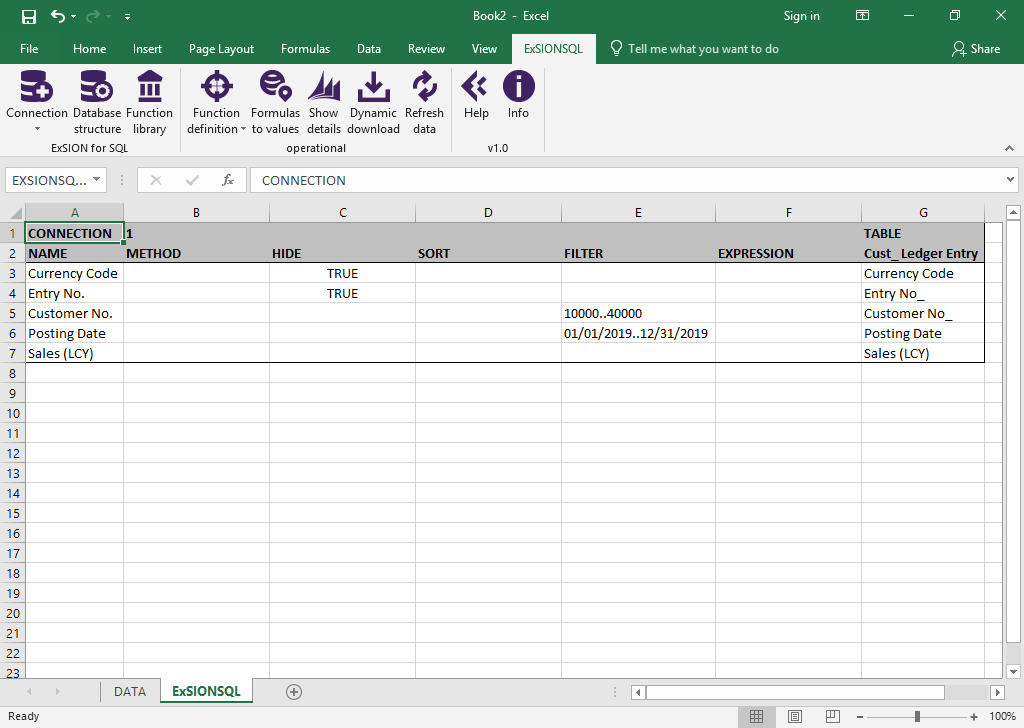Confirm formula entry checkmark icon

(x=192, y=180)
